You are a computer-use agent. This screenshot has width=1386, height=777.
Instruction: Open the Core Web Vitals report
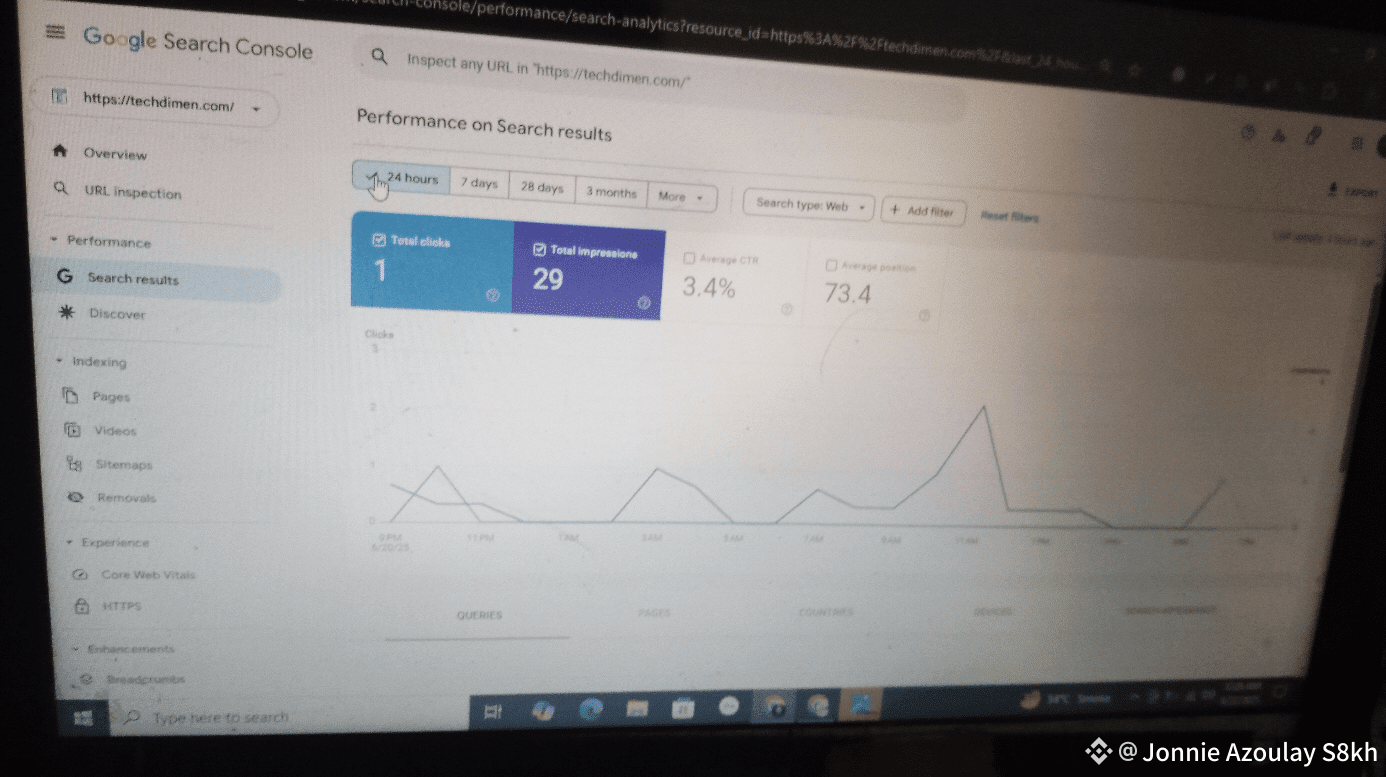[x=148, y=575]
